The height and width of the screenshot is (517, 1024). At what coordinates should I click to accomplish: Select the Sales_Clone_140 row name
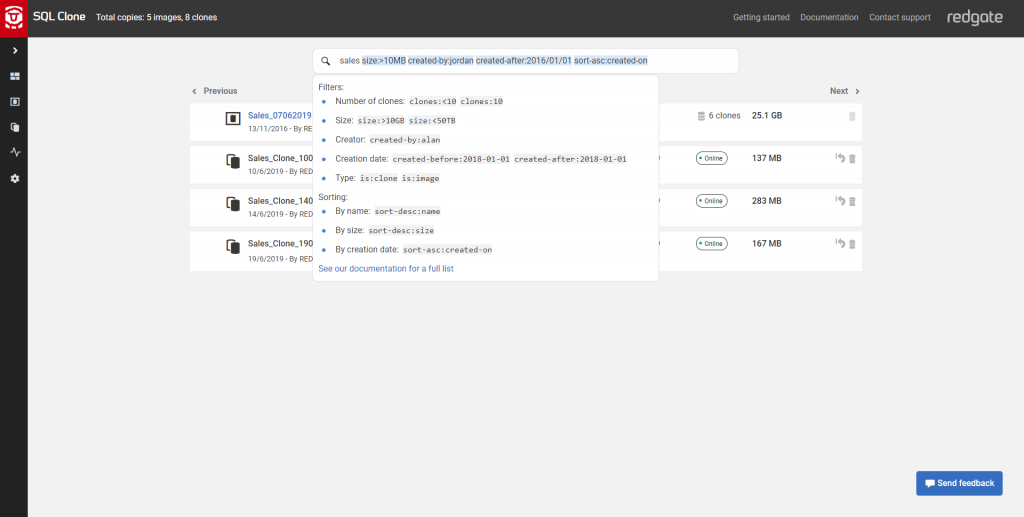tap(280, 200)
